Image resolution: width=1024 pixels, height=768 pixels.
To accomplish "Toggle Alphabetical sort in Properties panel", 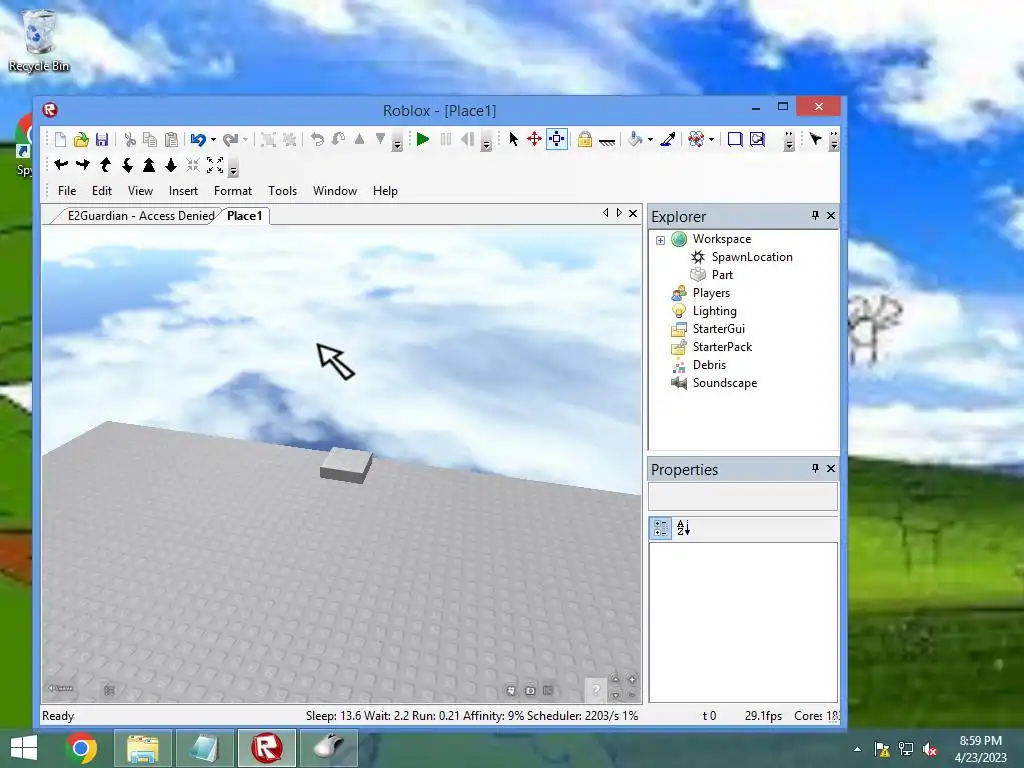I will pos(683,528).
